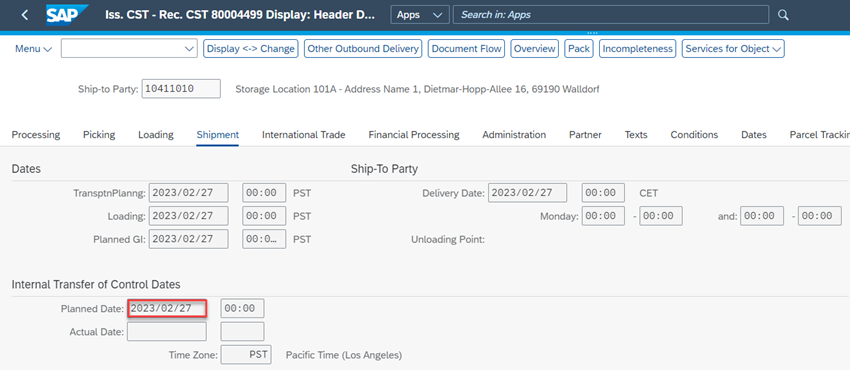Expand the Menu dropdown

[x=33, y=49]
